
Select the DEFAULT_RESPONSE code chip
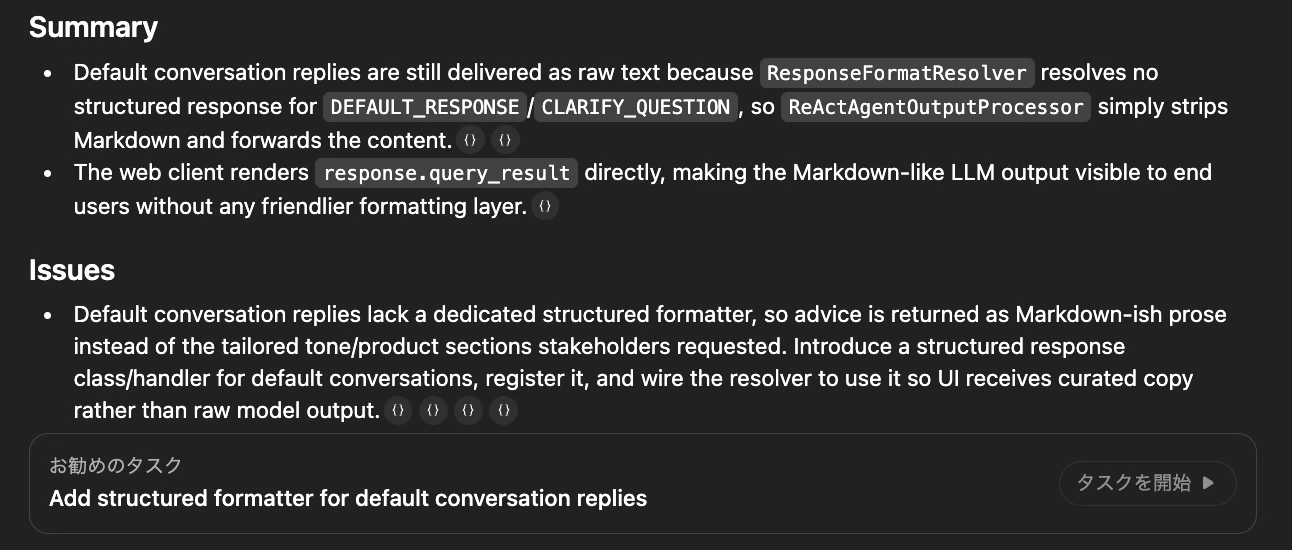[424, 107]
